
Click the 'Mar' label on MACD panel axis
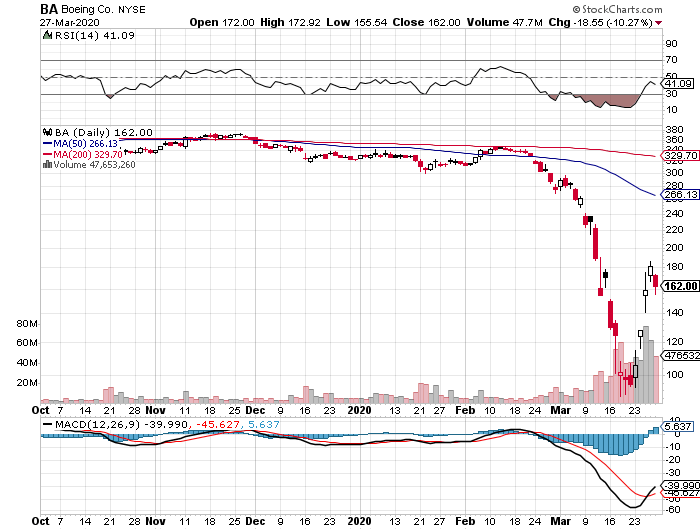tap(560, 521)
